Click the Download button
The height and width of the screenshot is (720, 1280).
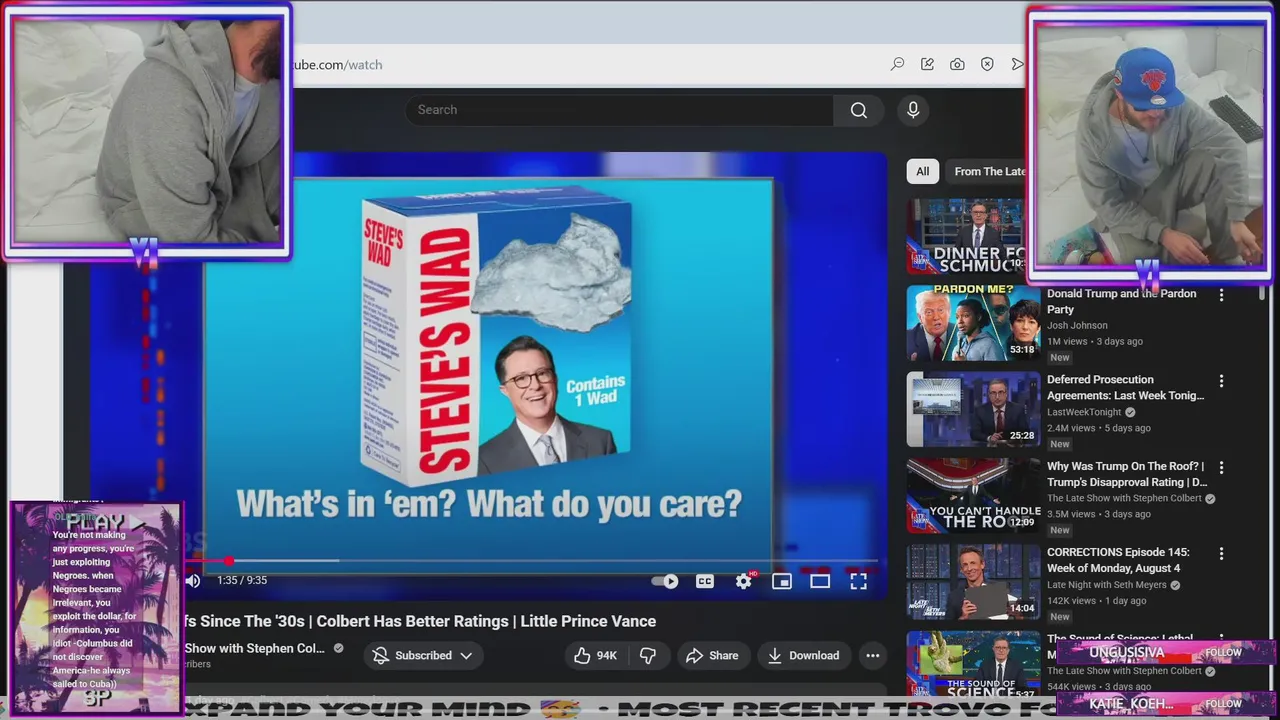[x=803, y=656]
